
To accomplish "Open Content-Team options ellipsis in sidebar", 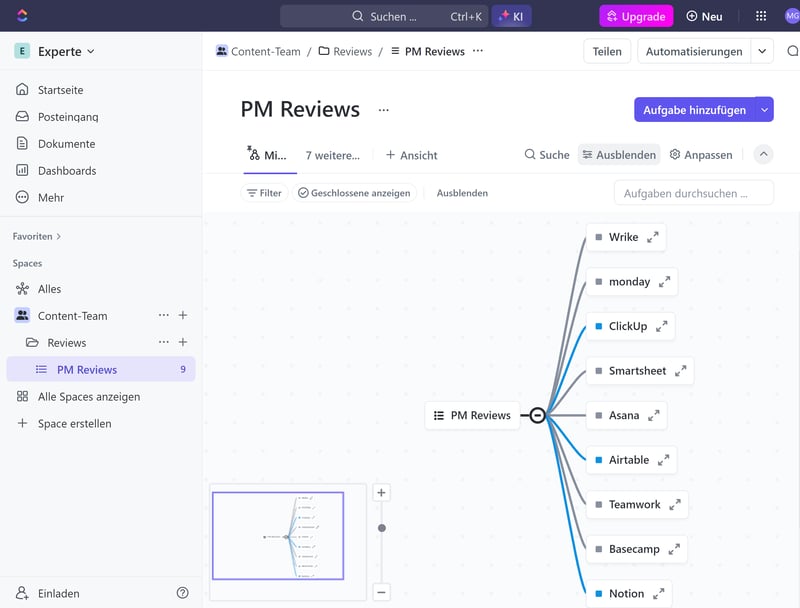I will (163, 315).
